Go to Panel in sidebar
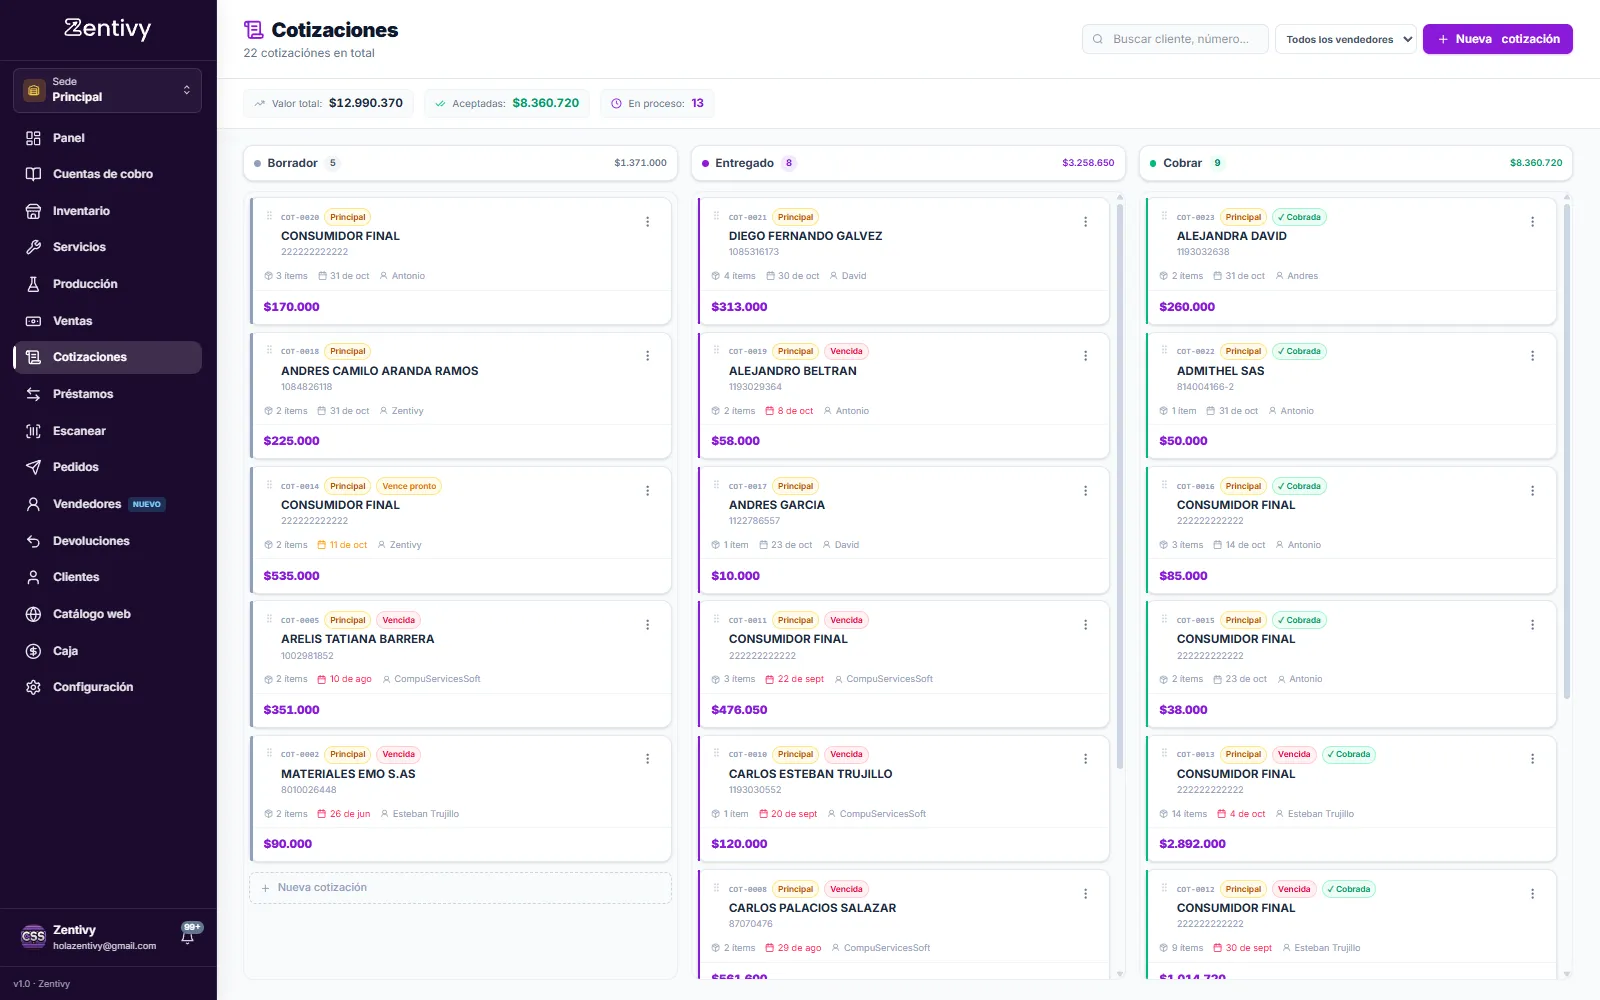1600x1000 pixels. pos(107,138)
